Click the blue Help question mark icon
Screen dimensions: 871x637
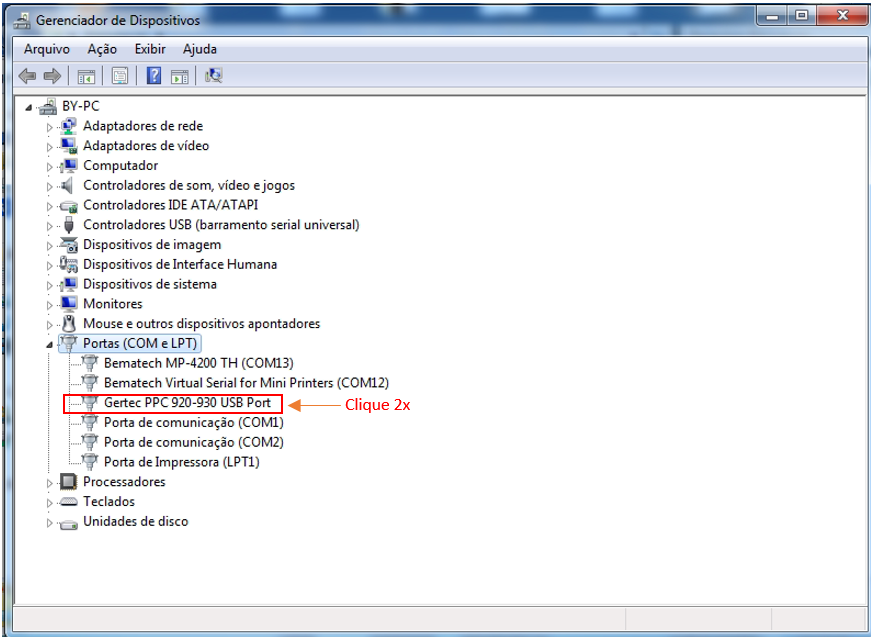154,76
